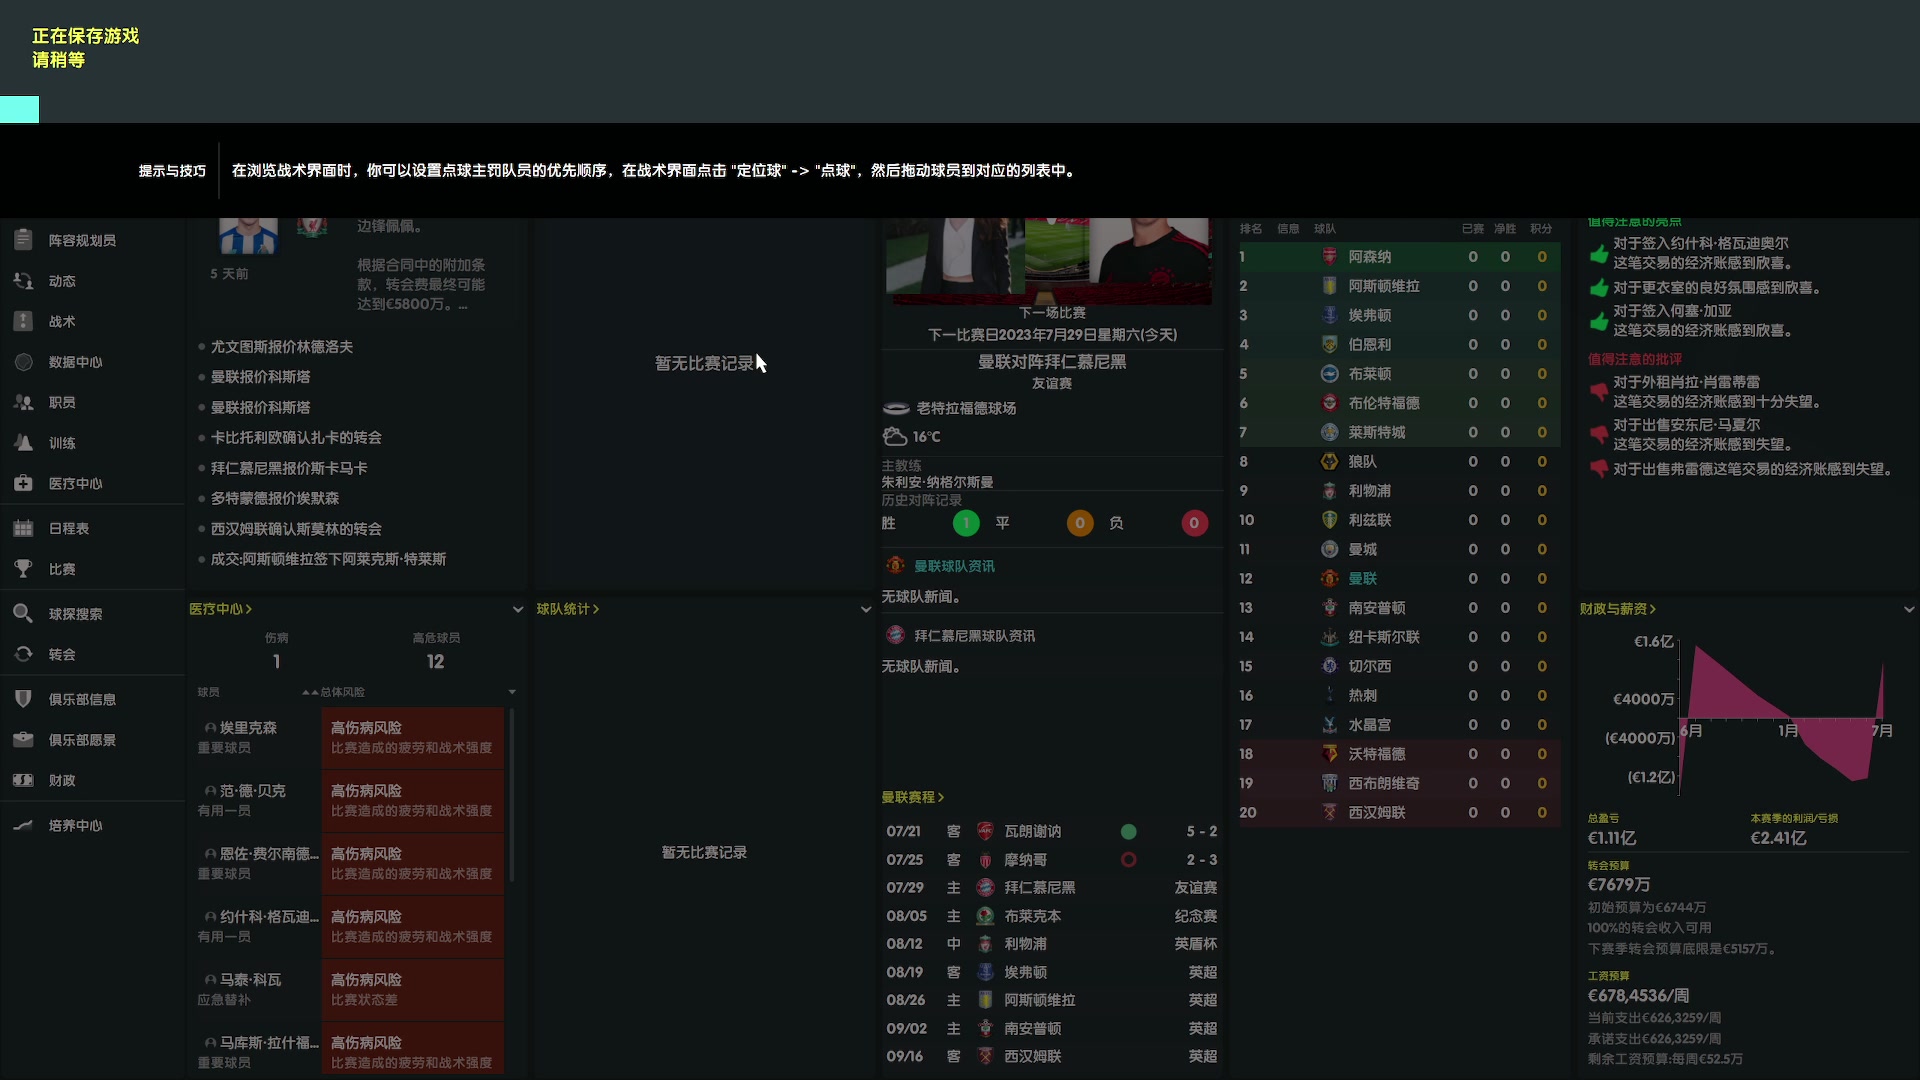Open 俱乐部信息 menu item
Viewport: 1920px width, 1080px height.
82,699
